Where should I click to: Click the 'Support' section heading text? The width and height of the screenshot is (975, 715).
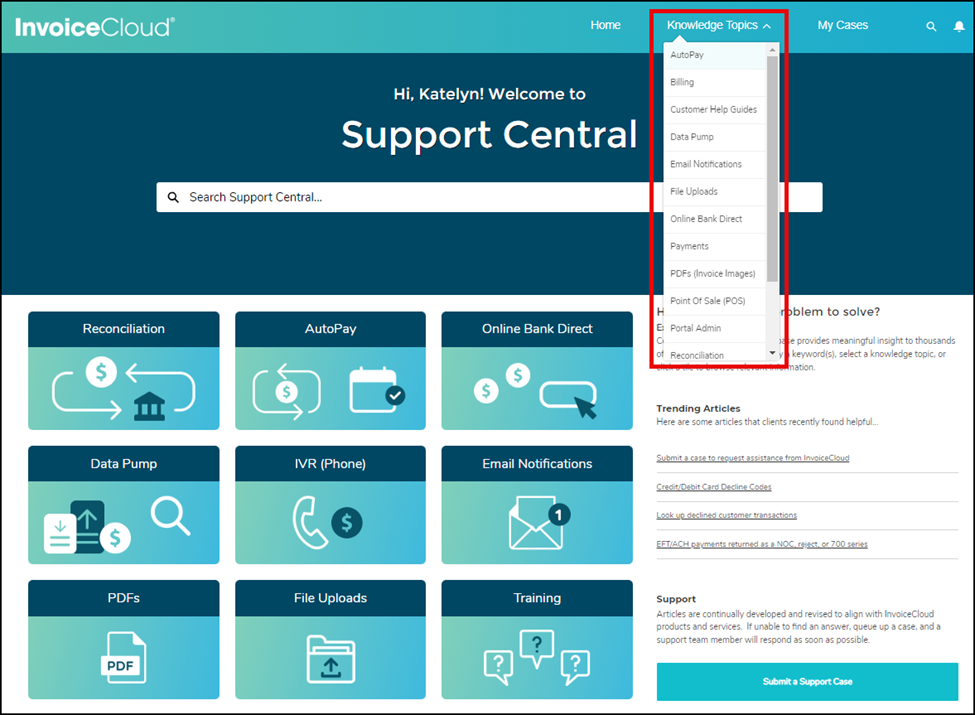[x=676, y=599]
